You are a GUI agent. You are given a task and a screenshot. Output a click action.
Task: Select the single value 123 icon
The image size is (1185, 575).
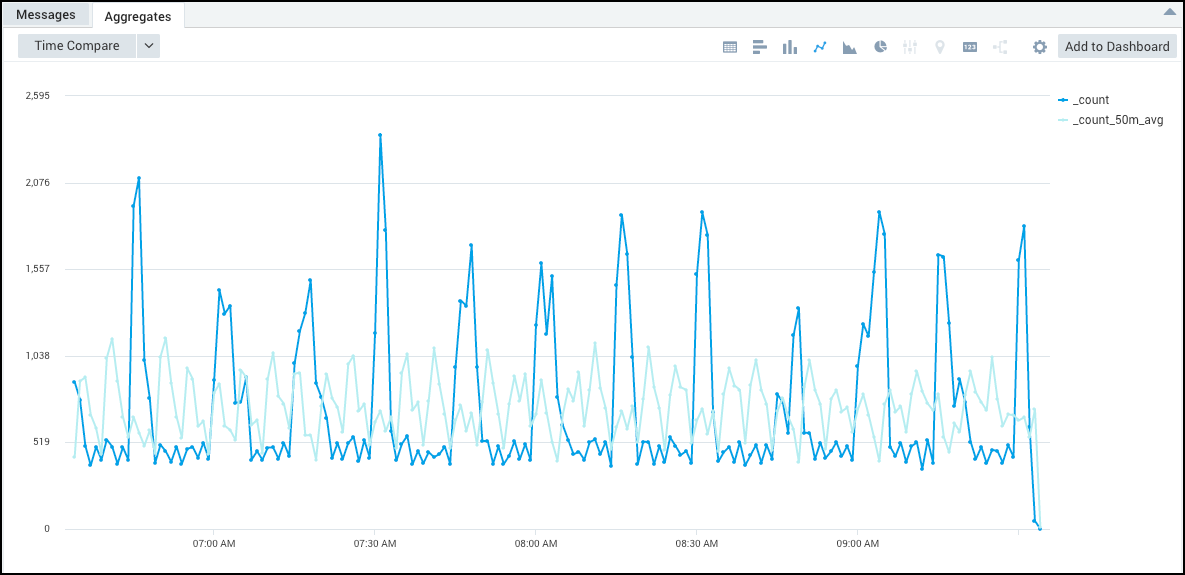(969, 47)
